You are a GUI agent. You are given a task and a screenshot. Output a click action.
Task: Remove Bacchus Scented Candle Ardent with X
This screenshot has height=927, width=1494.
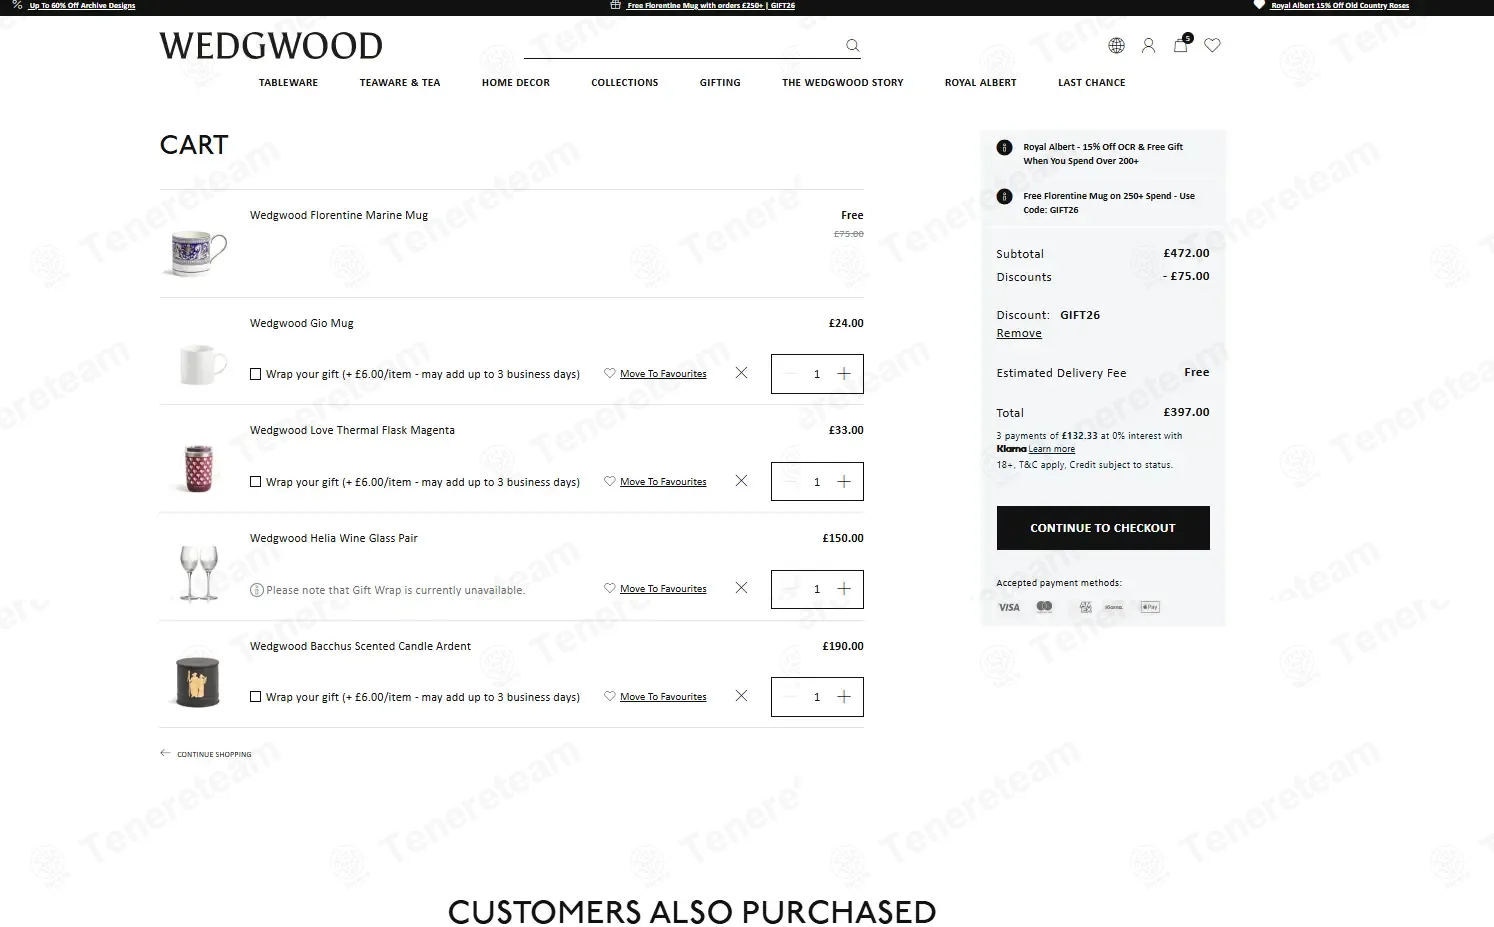pyautogui.click(x=741, y=696)
